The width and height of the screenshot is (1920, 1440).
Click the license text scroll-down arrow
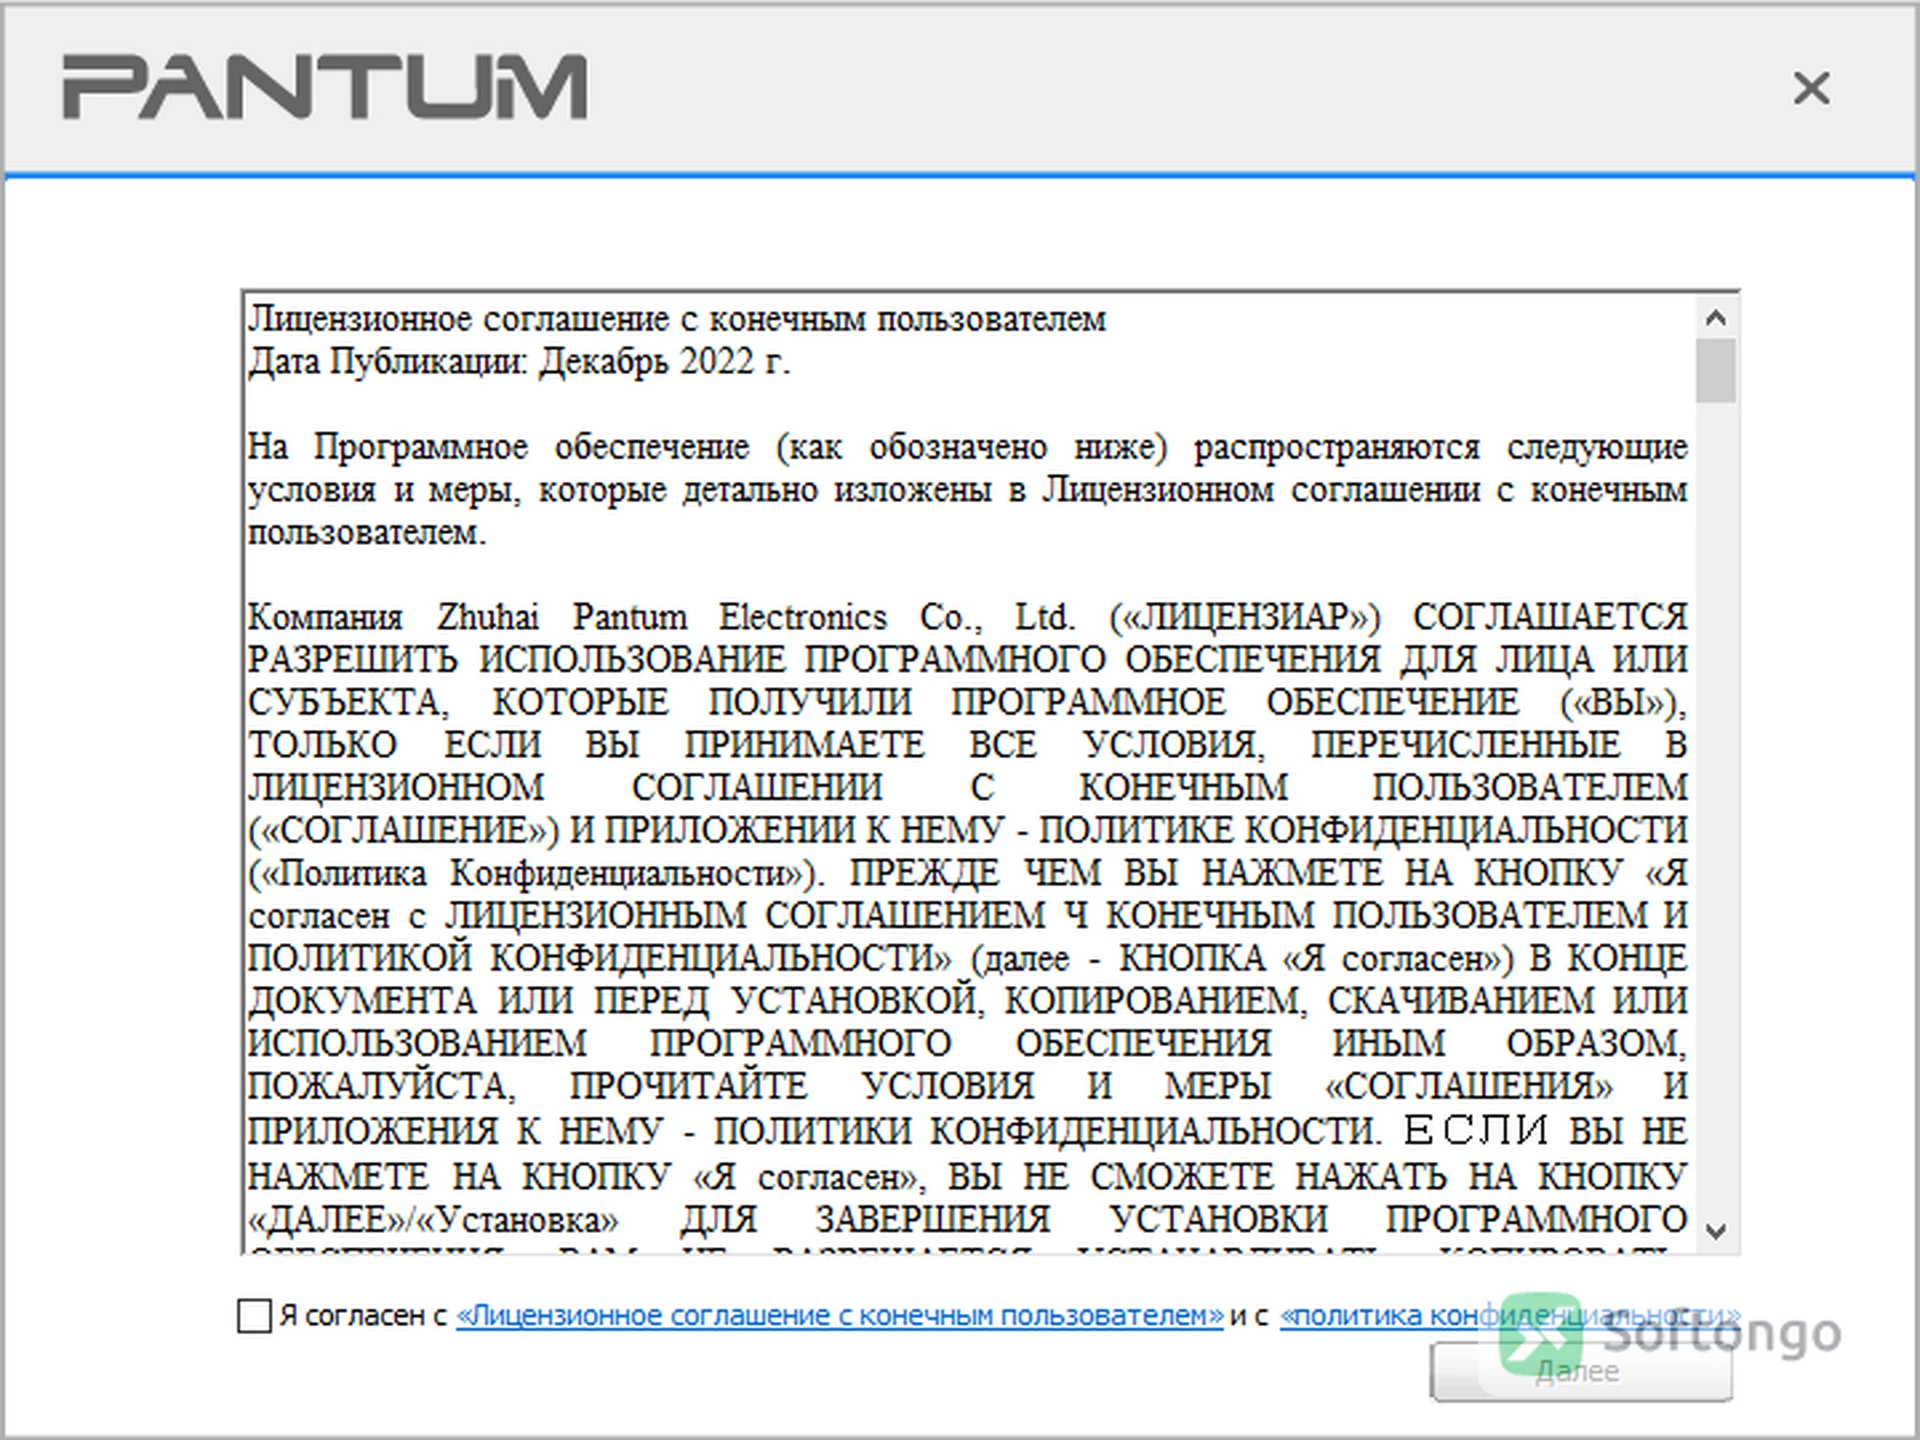(1716, 1231)
